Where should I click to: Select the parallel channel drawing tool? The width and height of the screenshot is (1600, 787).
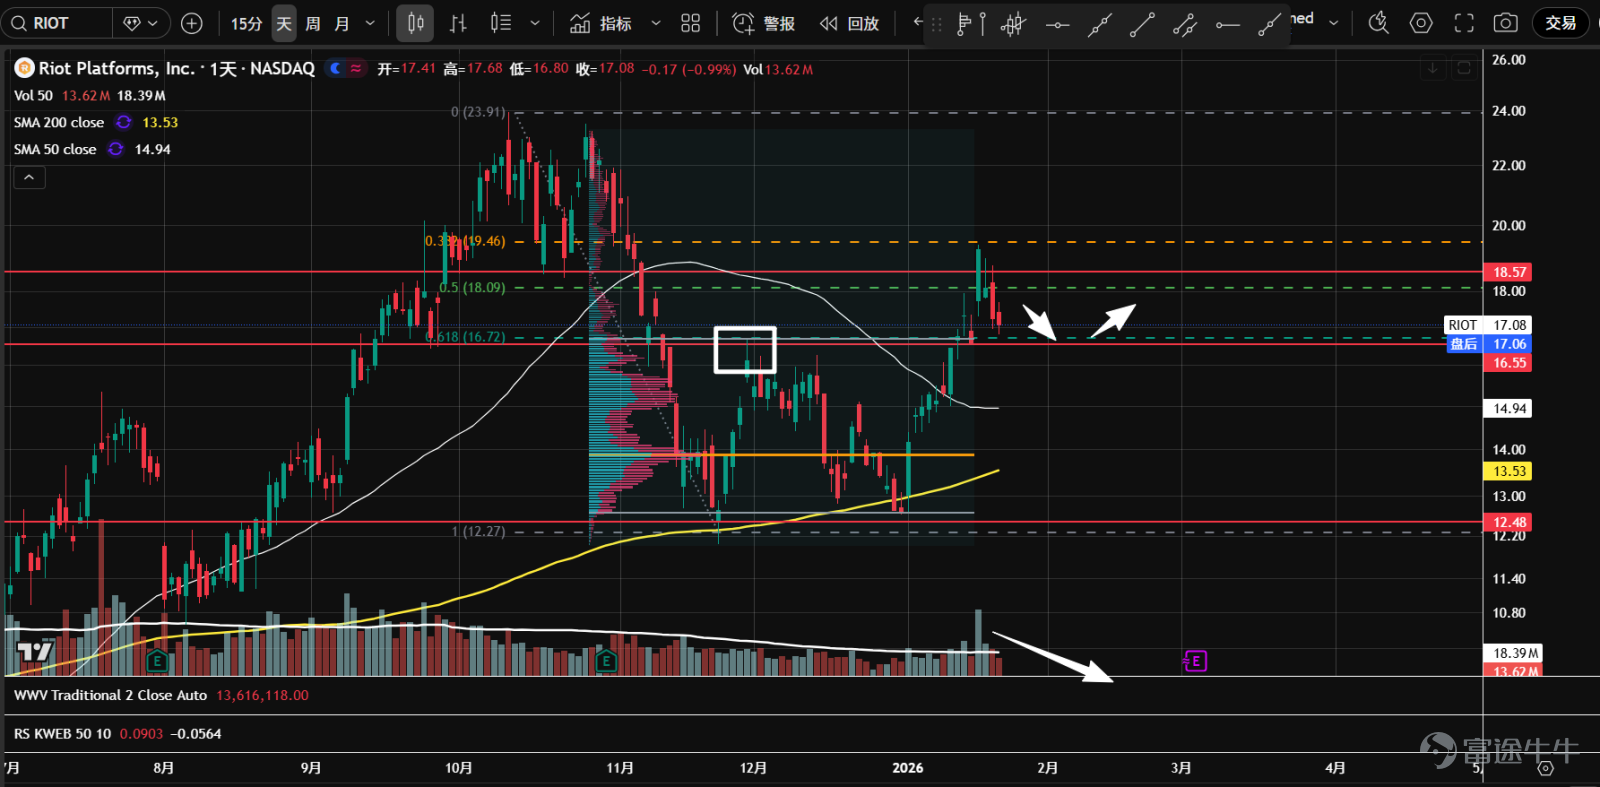[1185, 24]
